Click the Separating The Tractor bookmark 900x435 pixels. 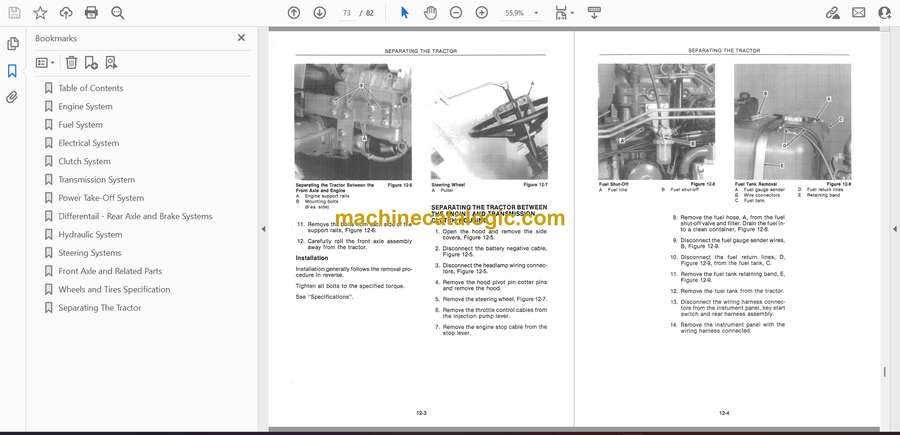coord(99,308)
